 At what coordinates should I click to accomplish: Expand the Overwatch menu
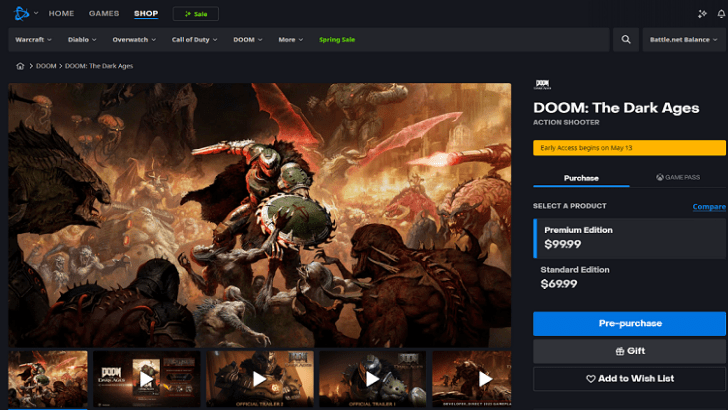[134, 39]
